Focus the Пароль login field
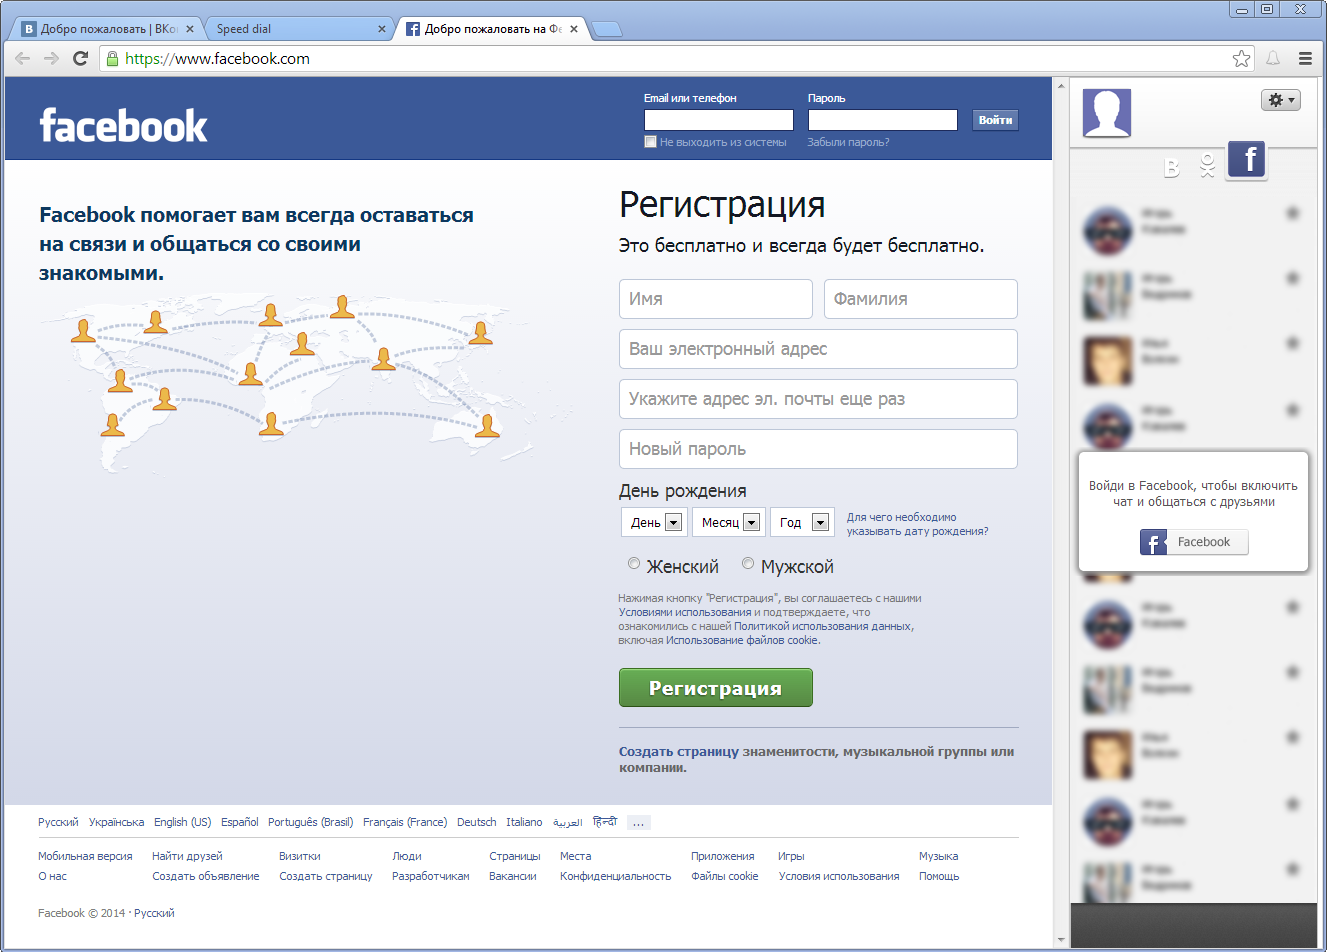The height and width of the screenshot is (952, 1327). (x=883, y=120)
